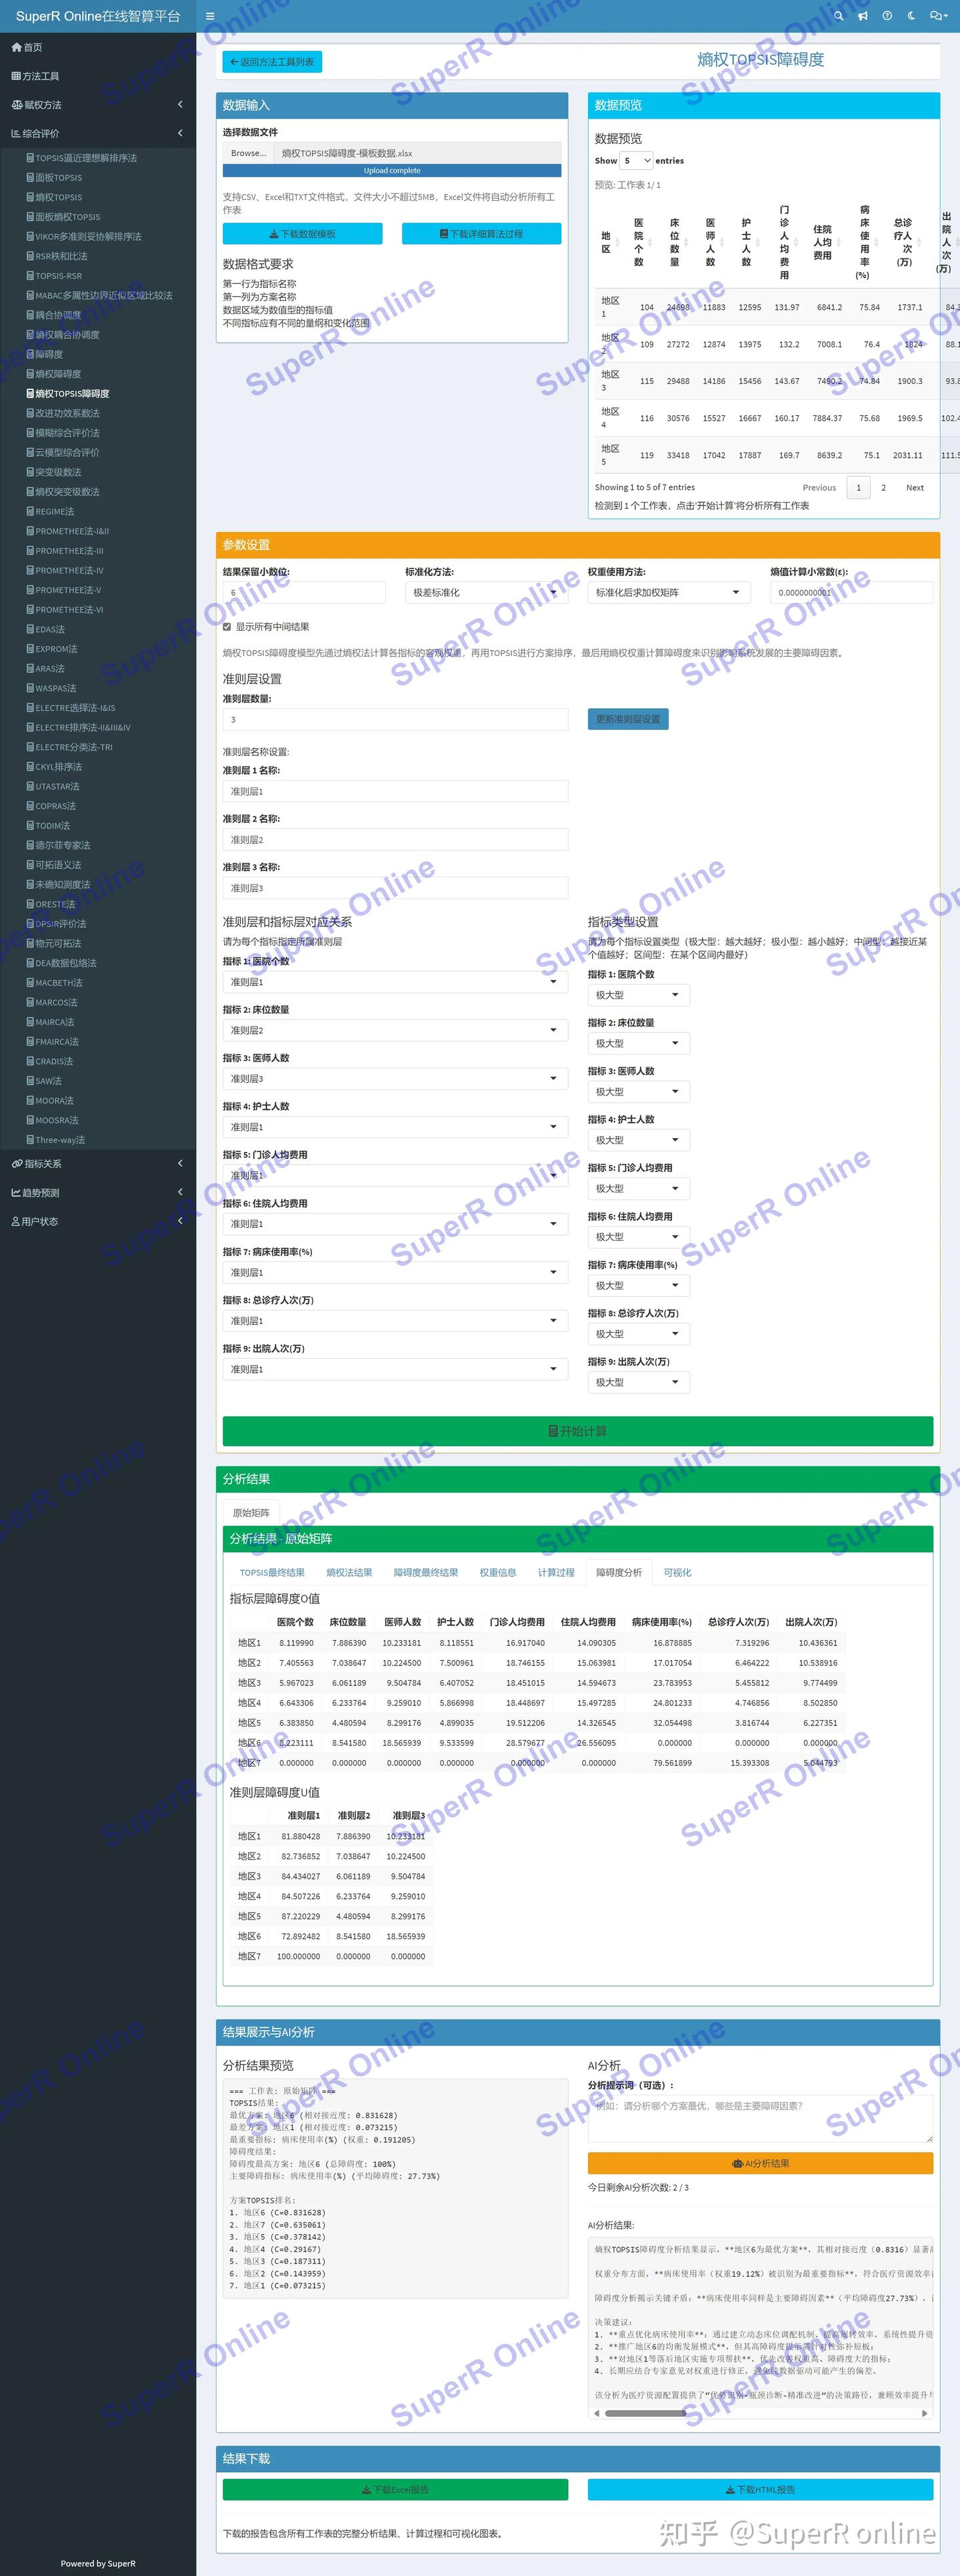The image size is (960, 2576).
Task: Click 更新准则层设置 button
Action: tap(628, 719)
